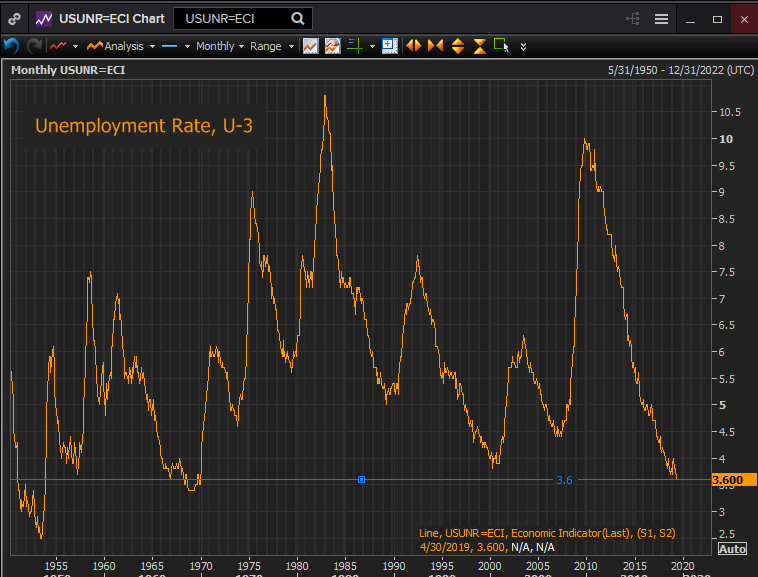Click the date range 5/31/1950 - 12/31/2022 text
This screenshot has width=758, height=577.
pyautogui.click(x=681, y=70)
